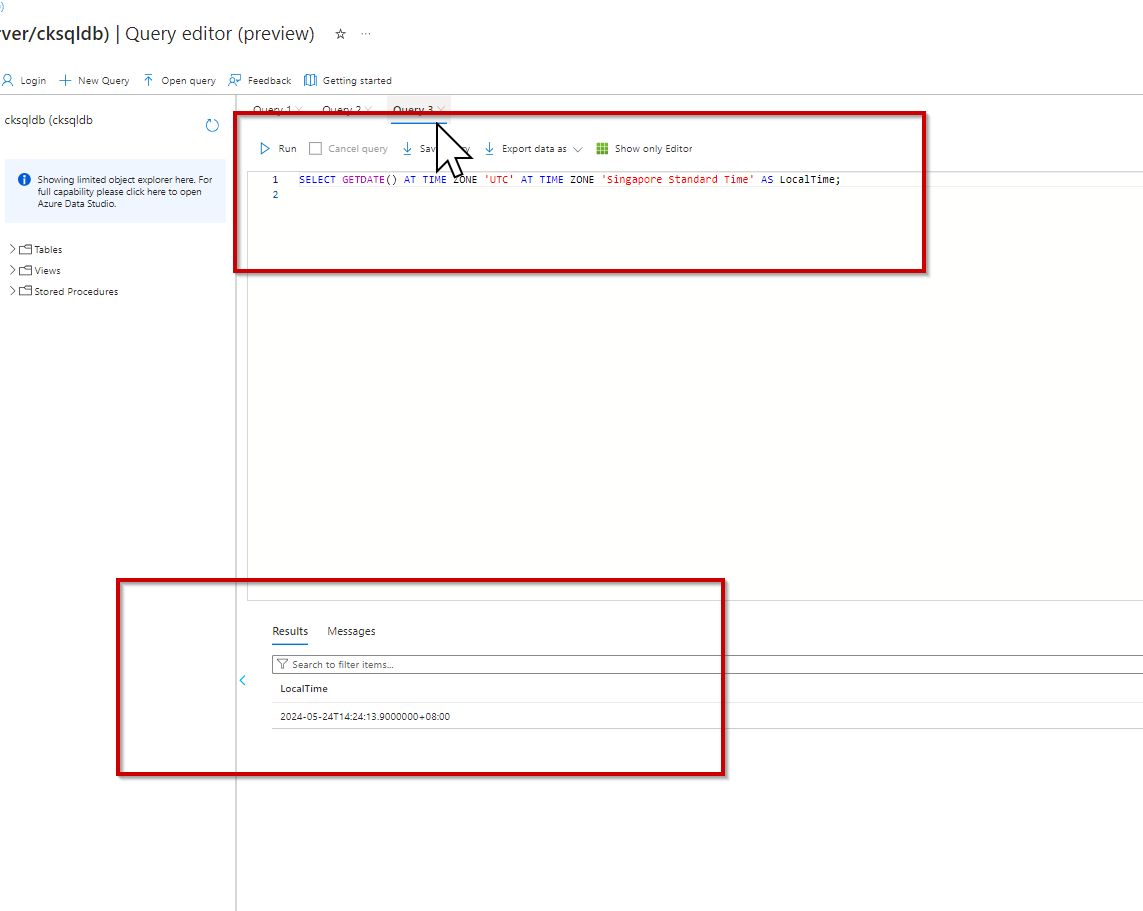The height and width of the screenshot is (911, 1143).
Task: Select the Open query option
Action: coord(179,80)
